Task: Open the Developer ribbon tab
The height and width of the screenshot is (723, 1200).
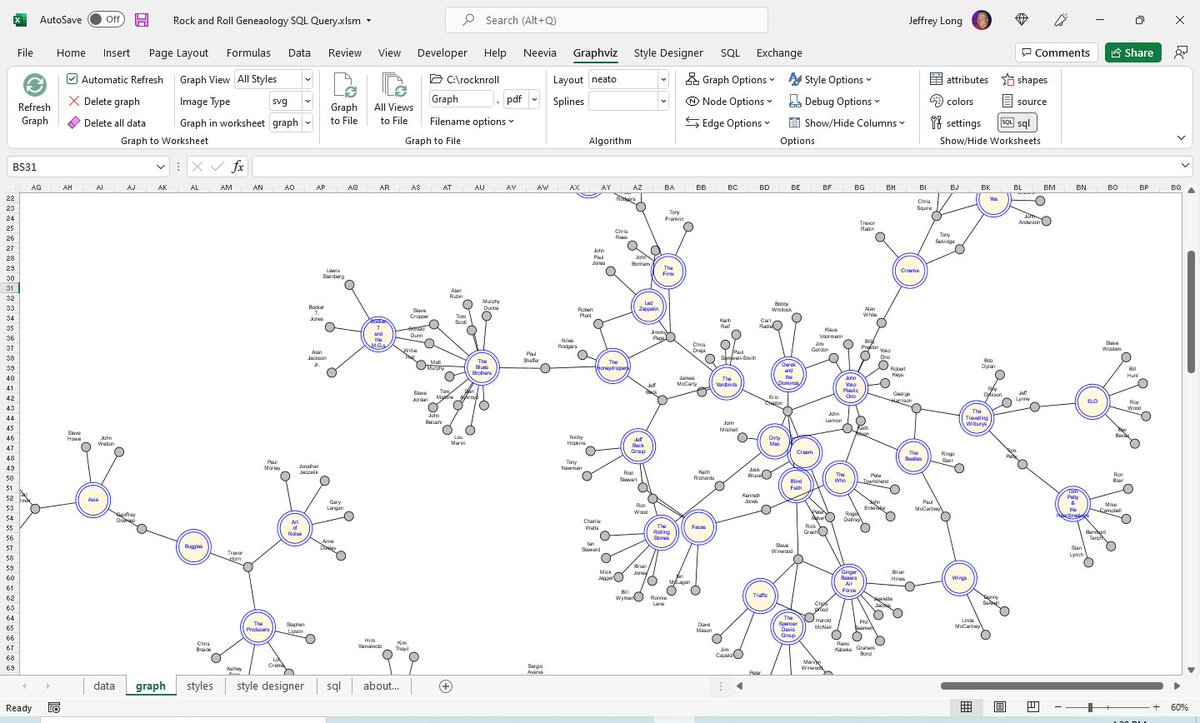Action: click(442, 53)
